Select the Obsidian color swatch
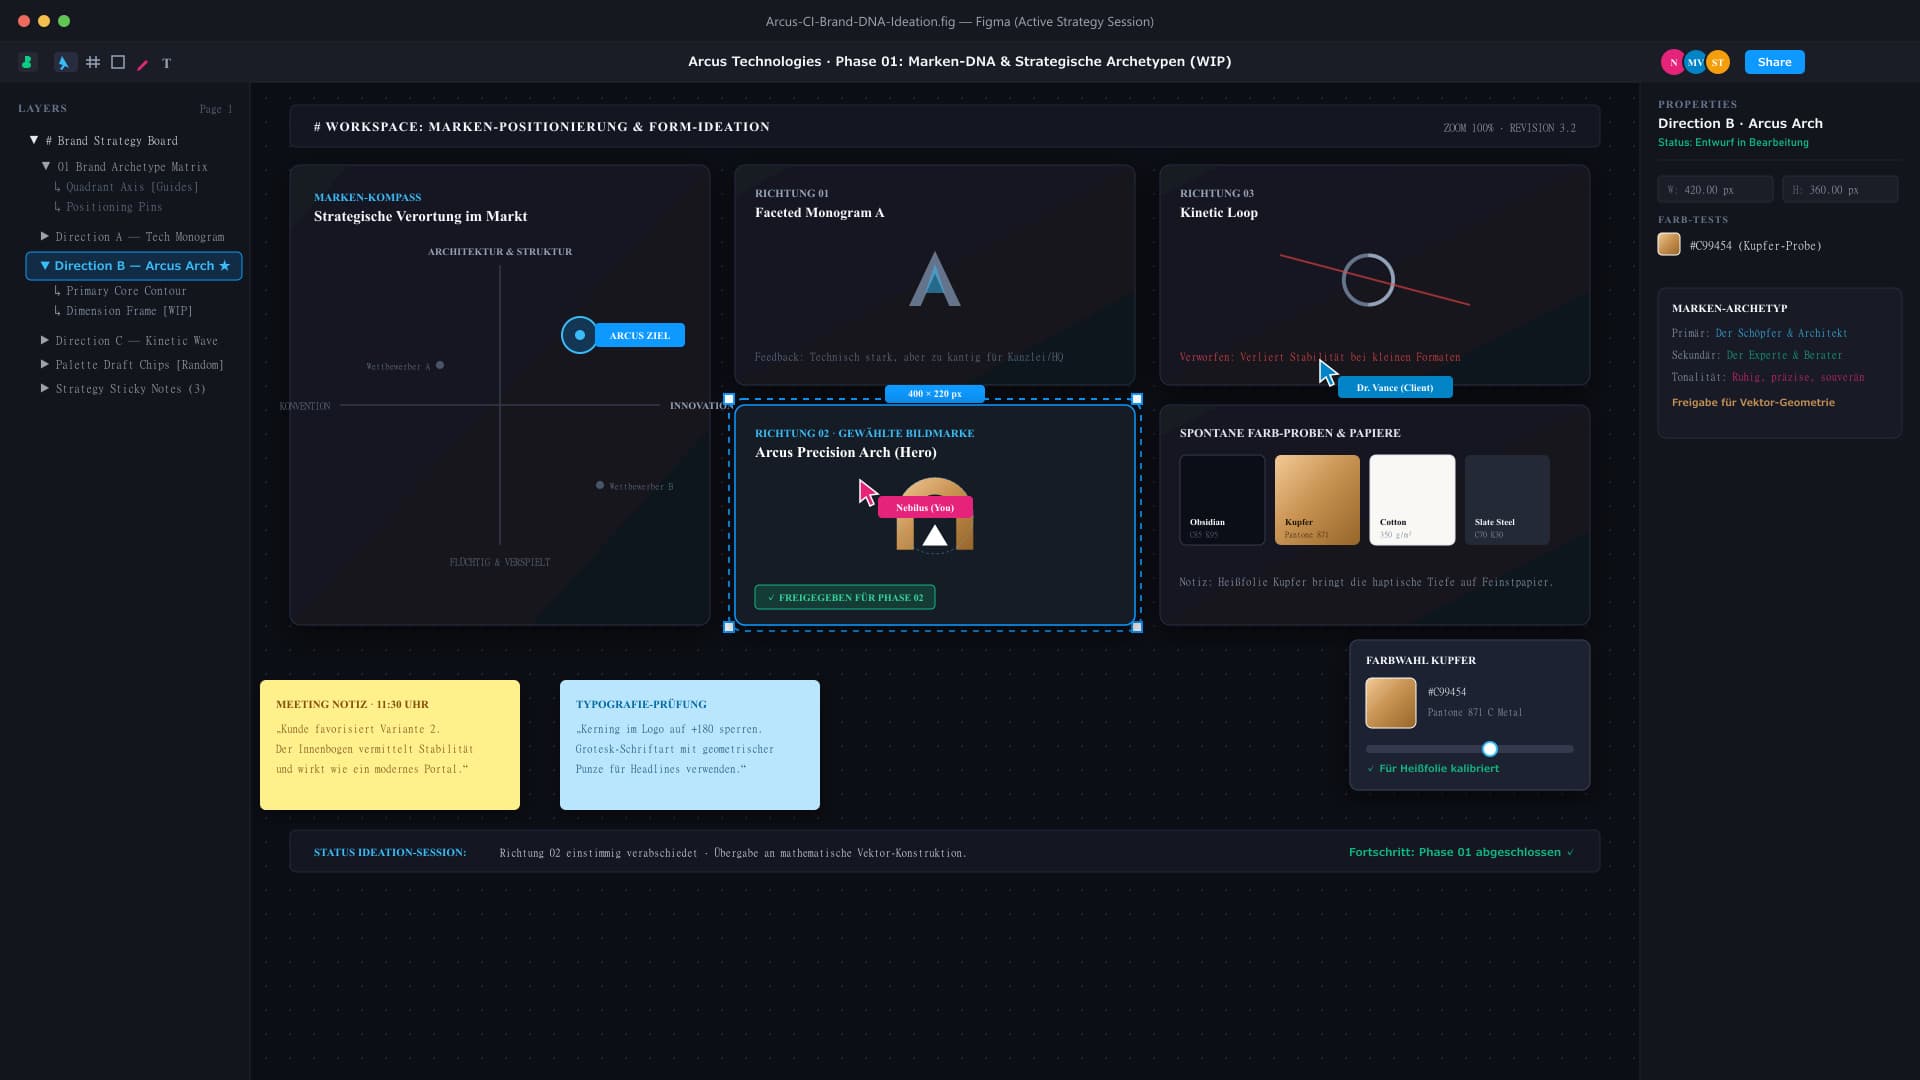The image size is (1920, 1080). [1222, 500]
